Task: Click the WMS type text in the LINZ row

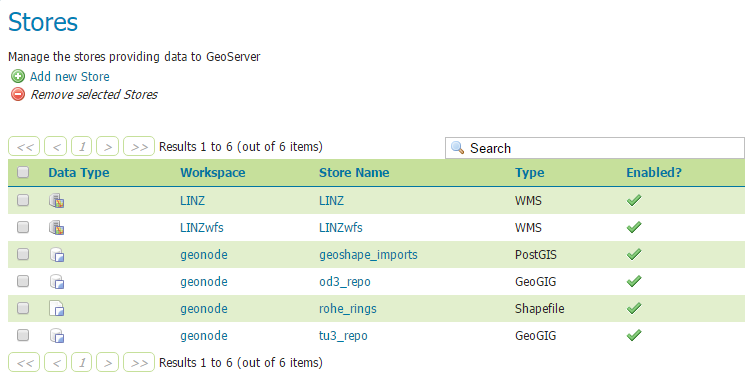Action: pos(528,201)
